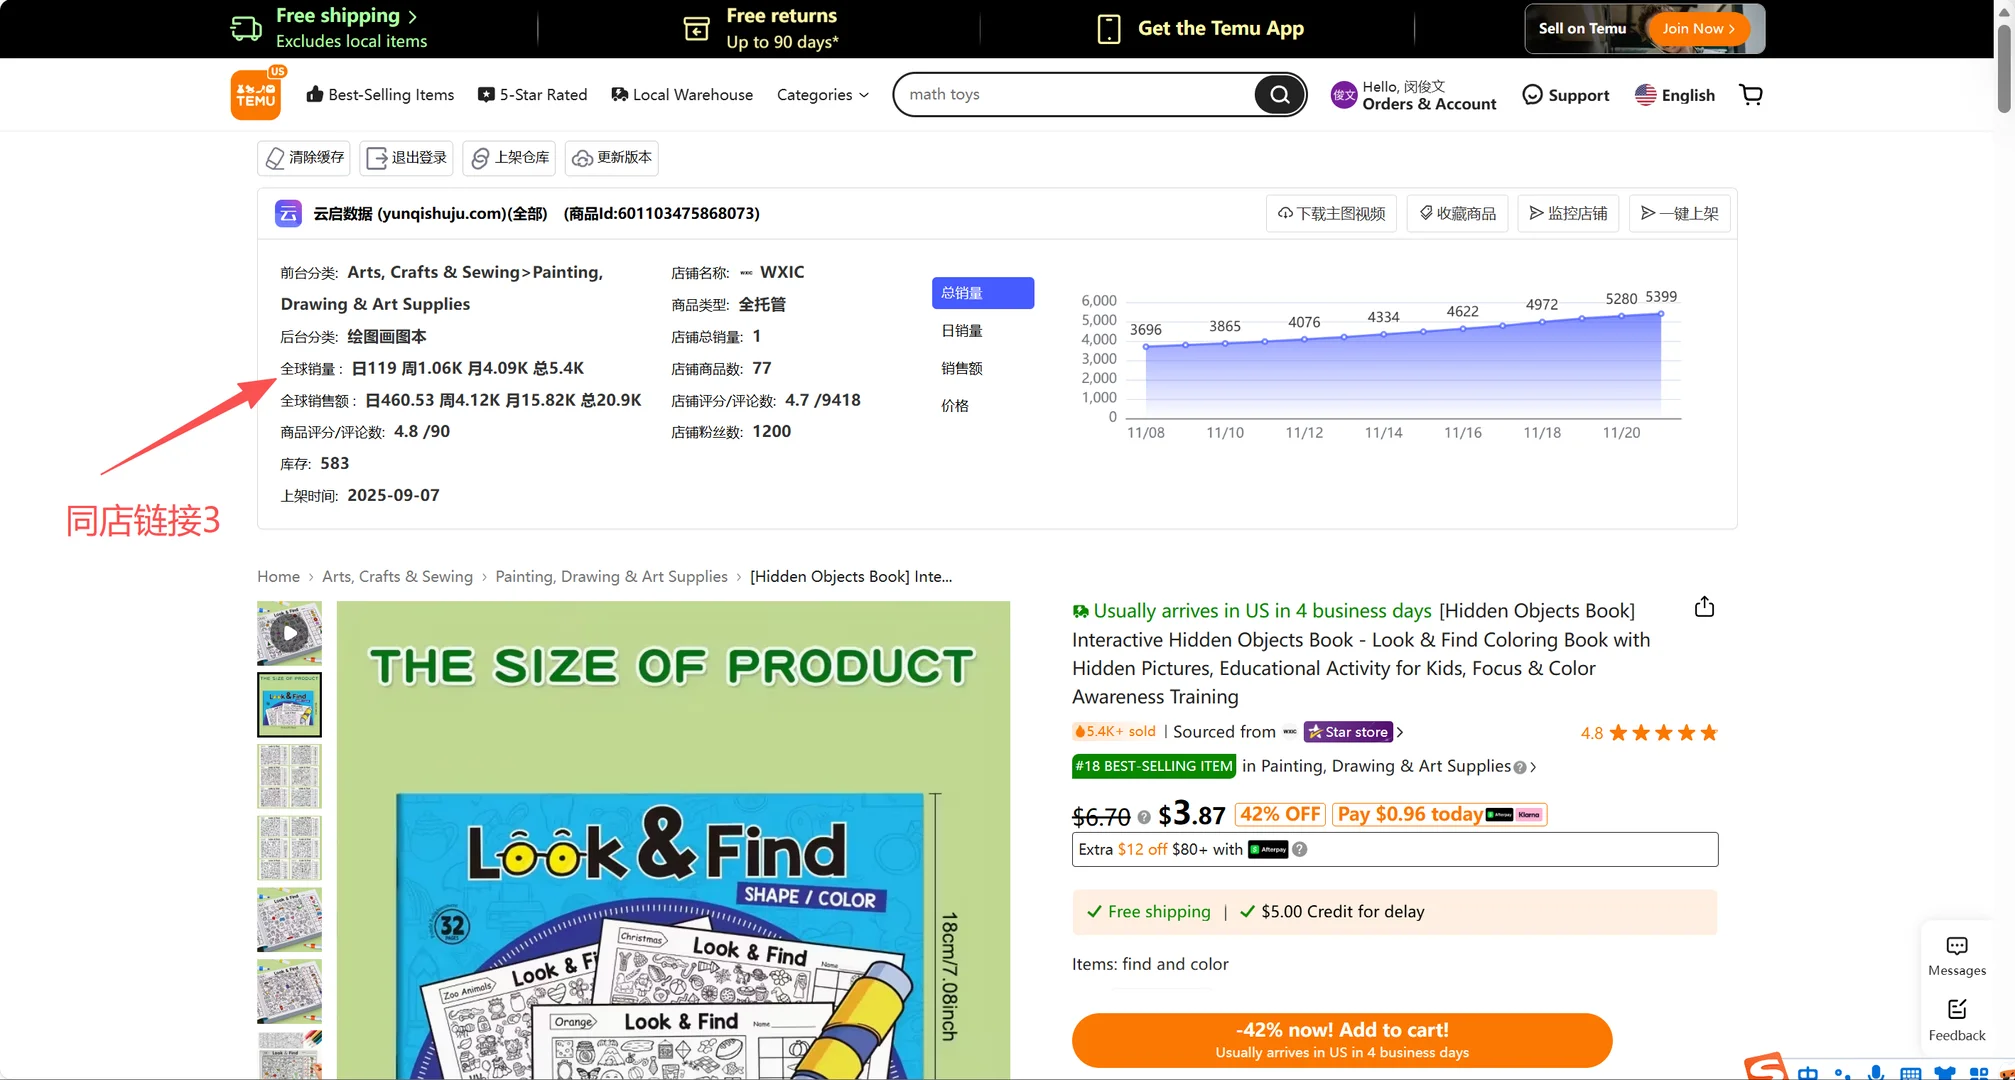Click the Sogou input method S logo
2015x1080 pixels.
[x=1766, y=1067]
